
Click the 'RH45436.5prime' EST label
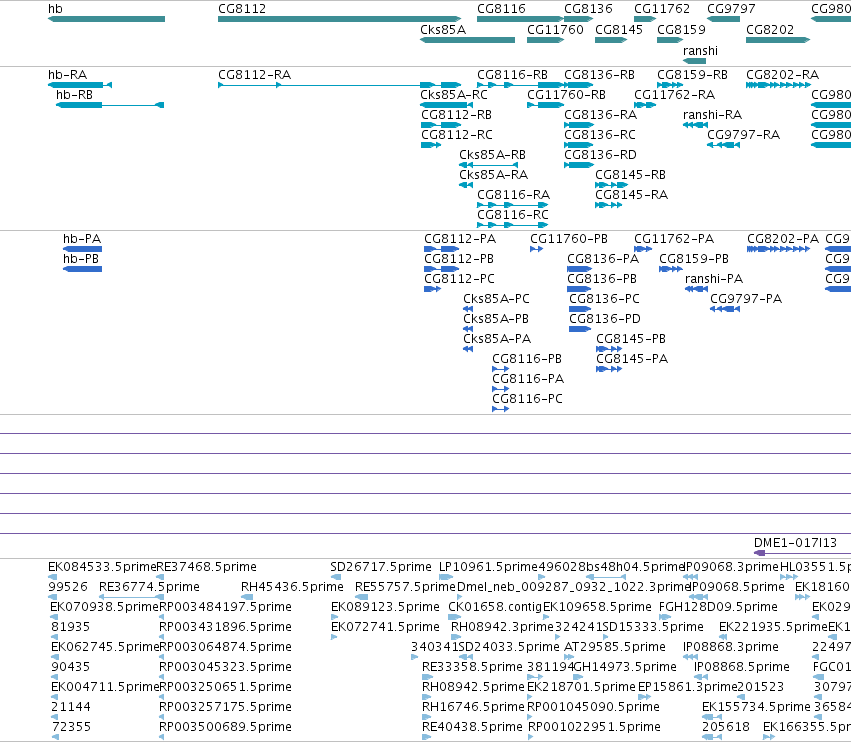(x=292, y=587)
